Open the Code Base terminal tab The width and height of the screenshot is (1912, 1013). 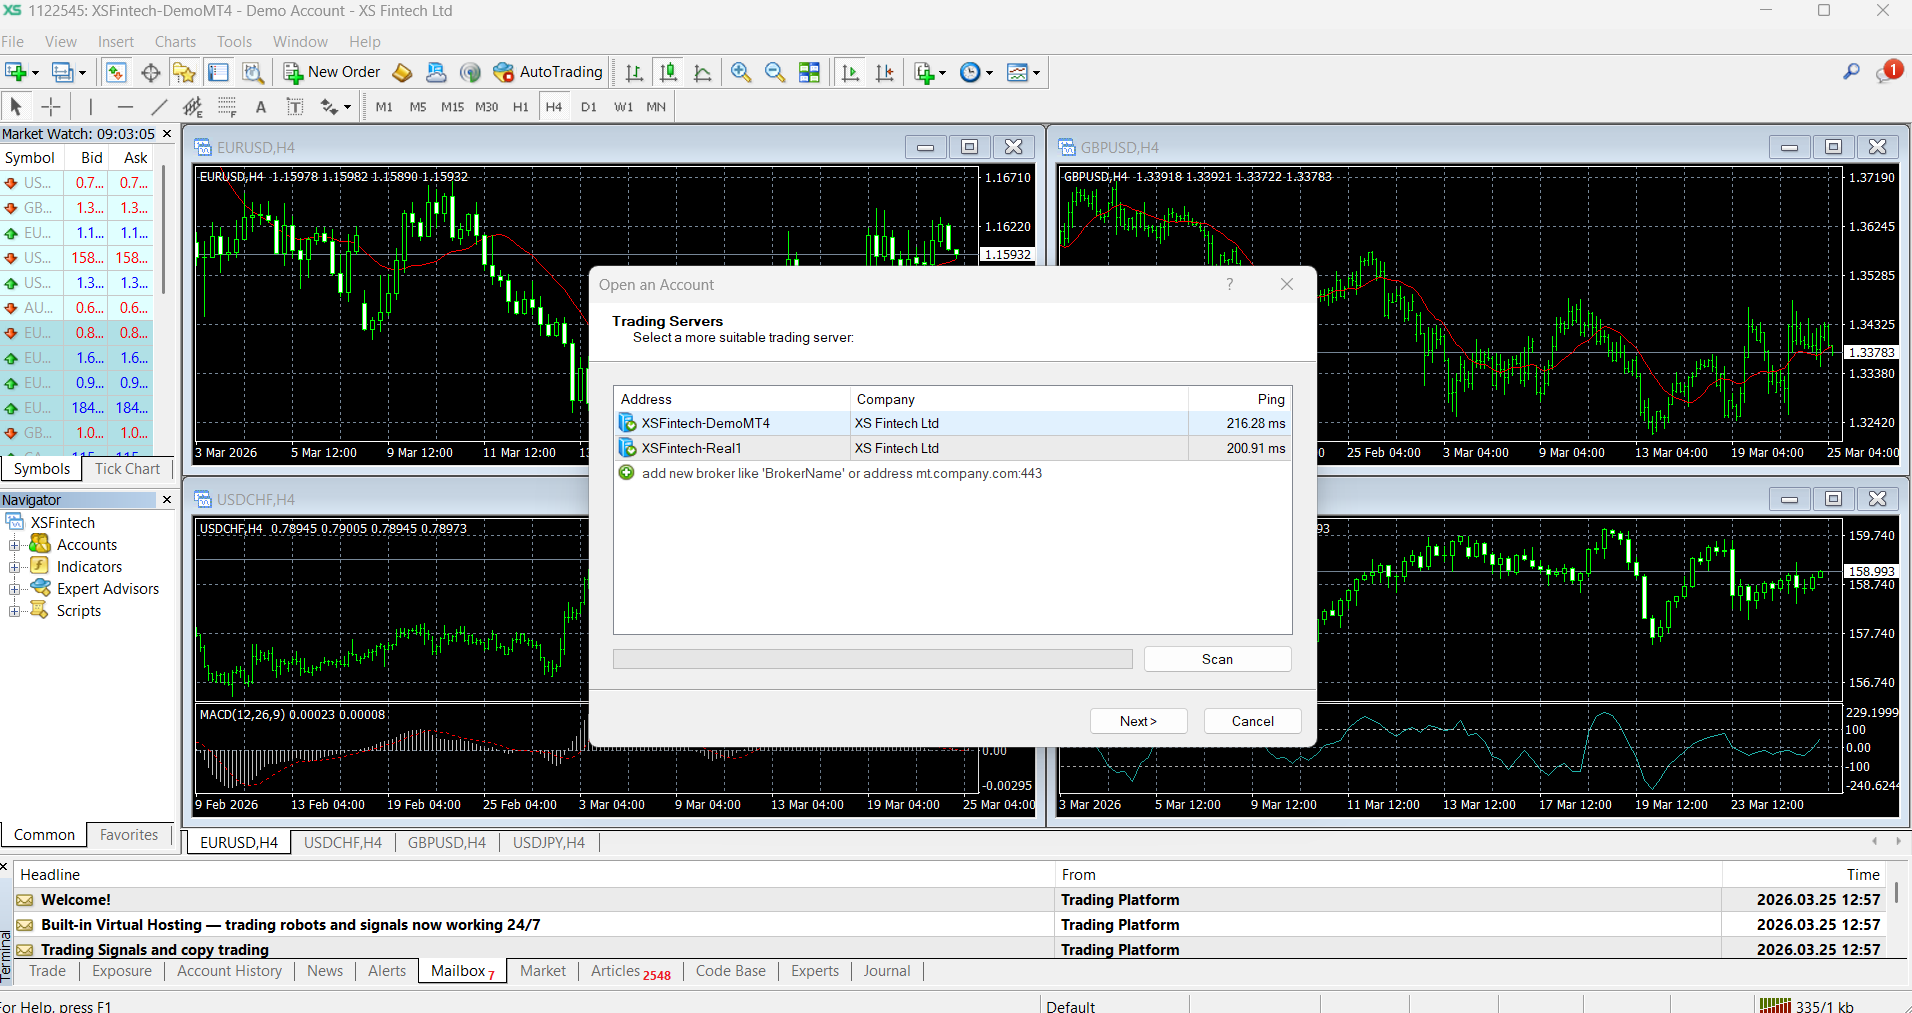[x=730, y=971]
